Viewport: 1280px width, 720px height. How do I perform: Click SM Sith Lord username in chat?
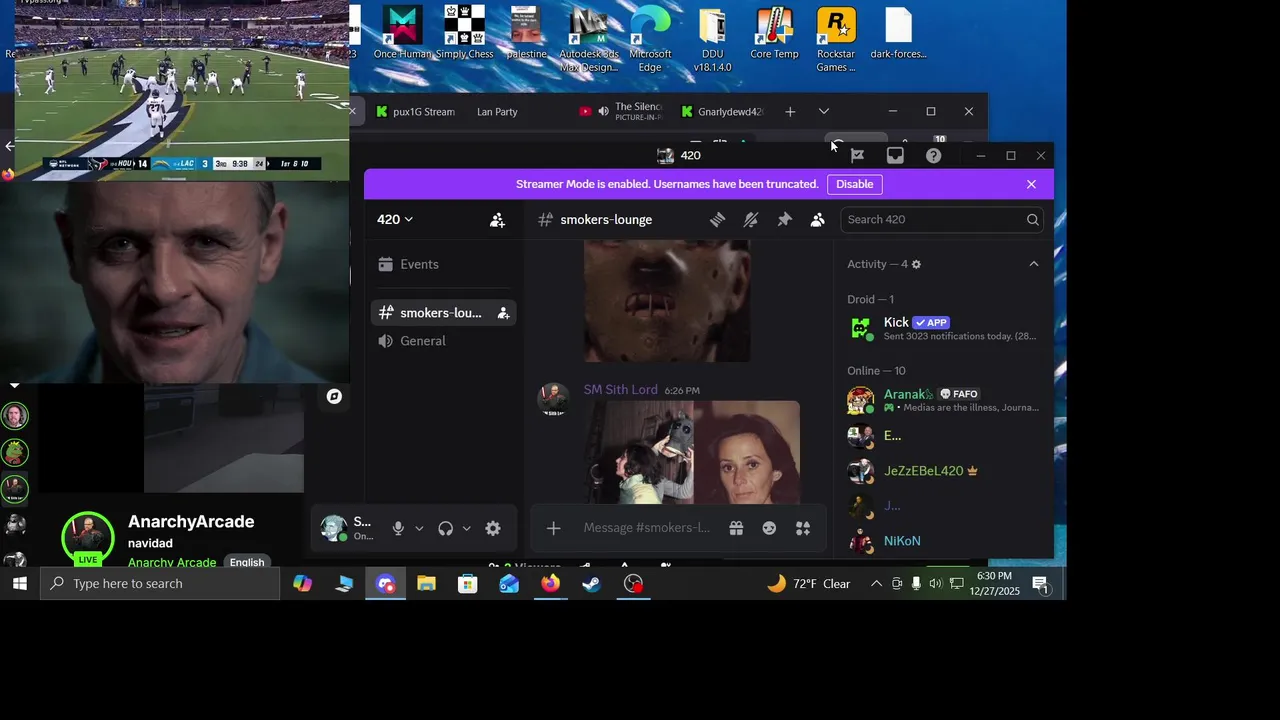coord(620,390)
